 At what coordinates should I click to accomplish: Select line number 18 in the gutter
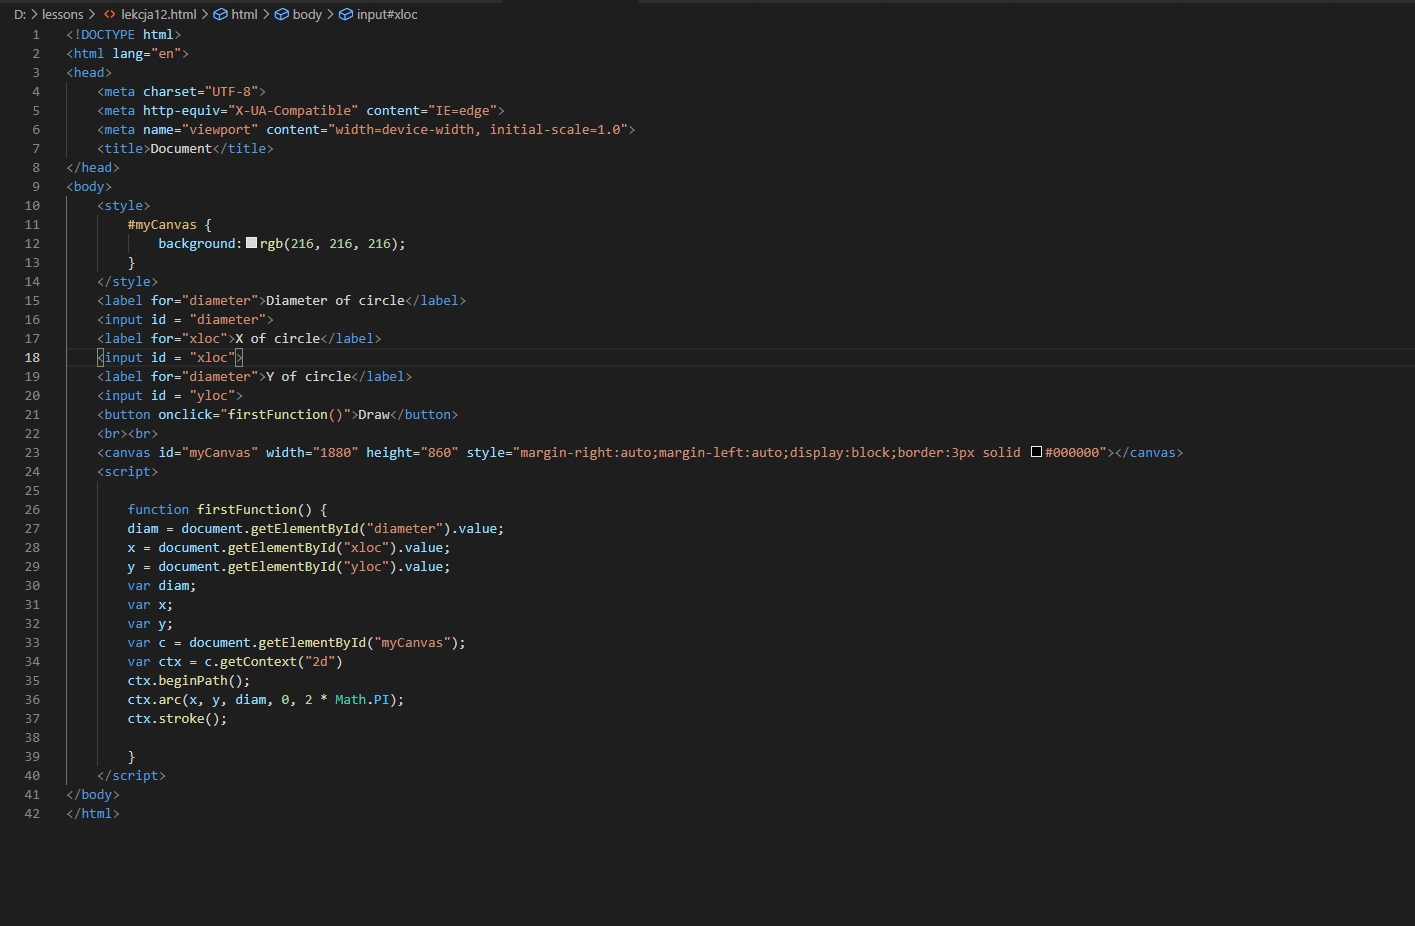32,358
